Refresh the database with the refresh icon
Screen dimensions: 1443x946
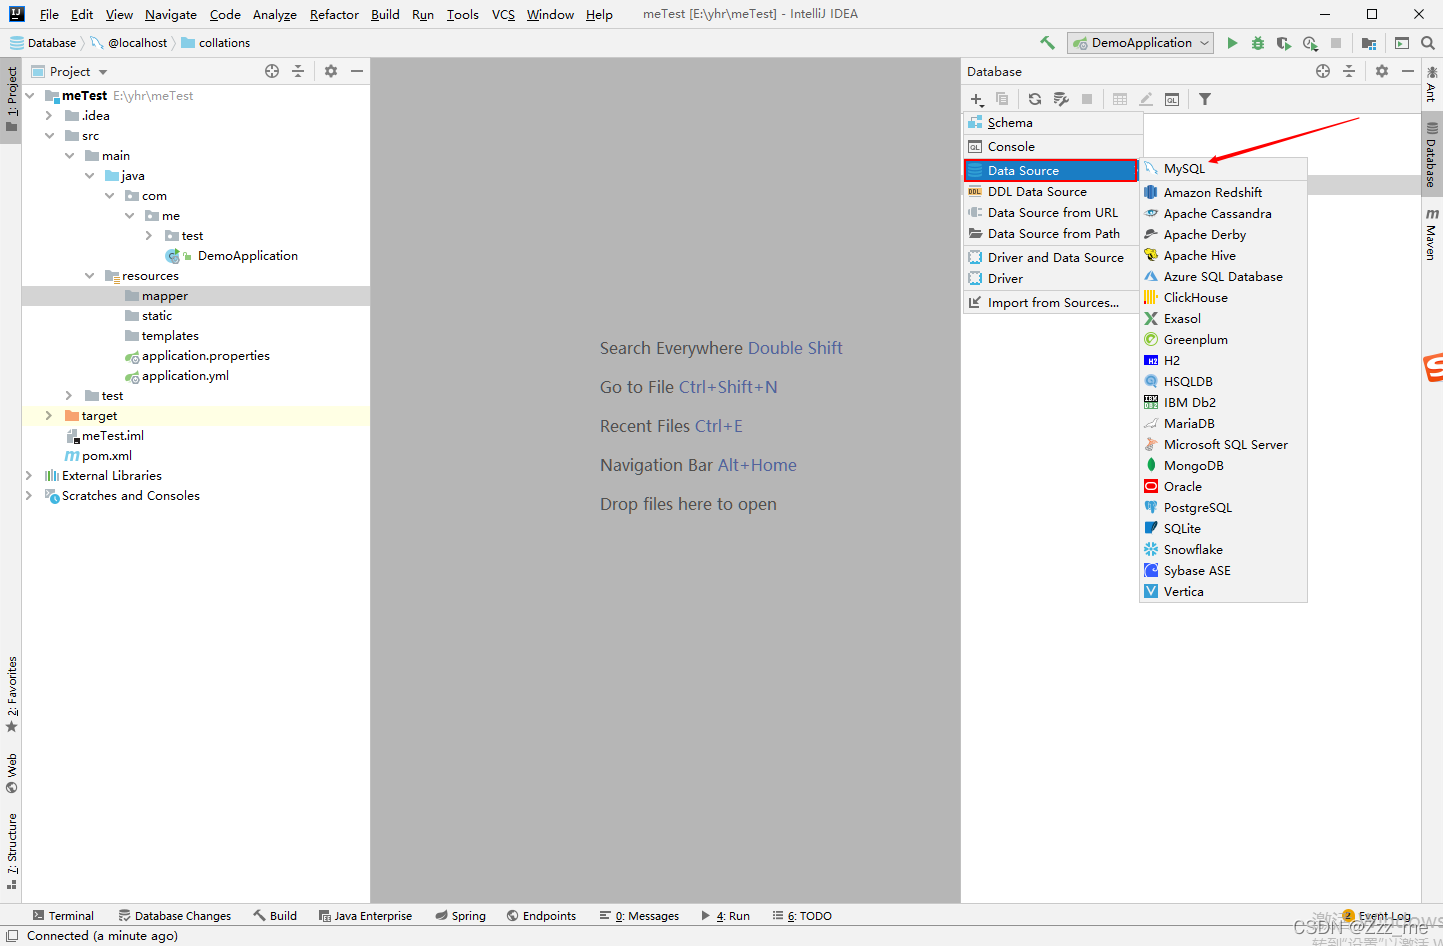[1035, 99]
